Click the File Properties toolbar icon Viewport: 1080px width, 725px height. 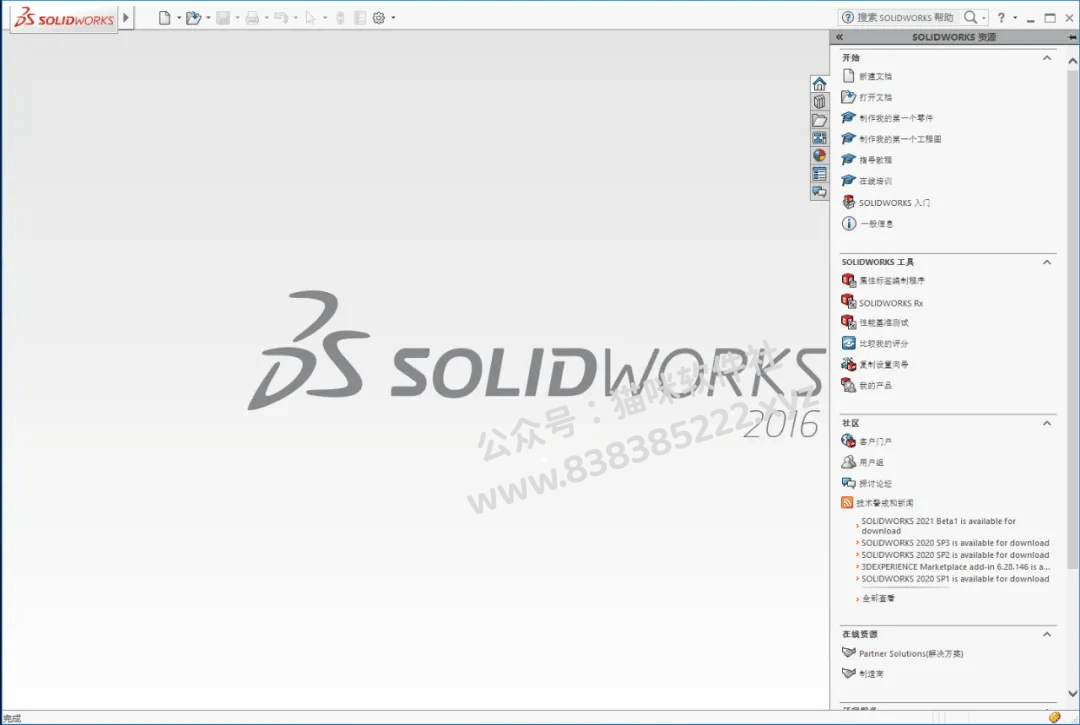pos(360,18)
